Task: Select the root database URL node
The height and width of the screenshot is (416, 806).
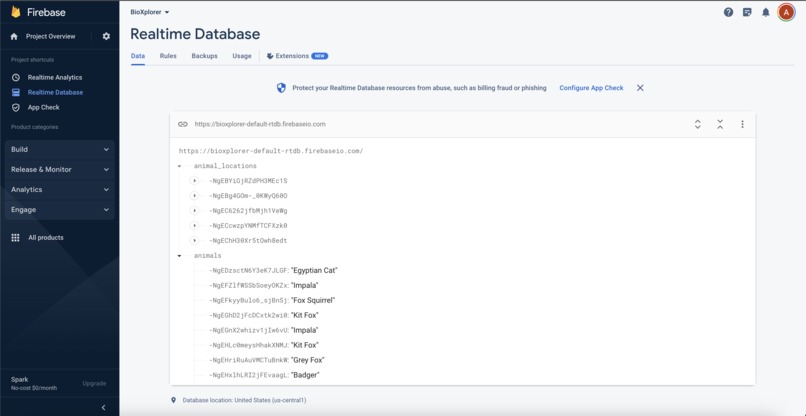Action: tap(271, 151)
